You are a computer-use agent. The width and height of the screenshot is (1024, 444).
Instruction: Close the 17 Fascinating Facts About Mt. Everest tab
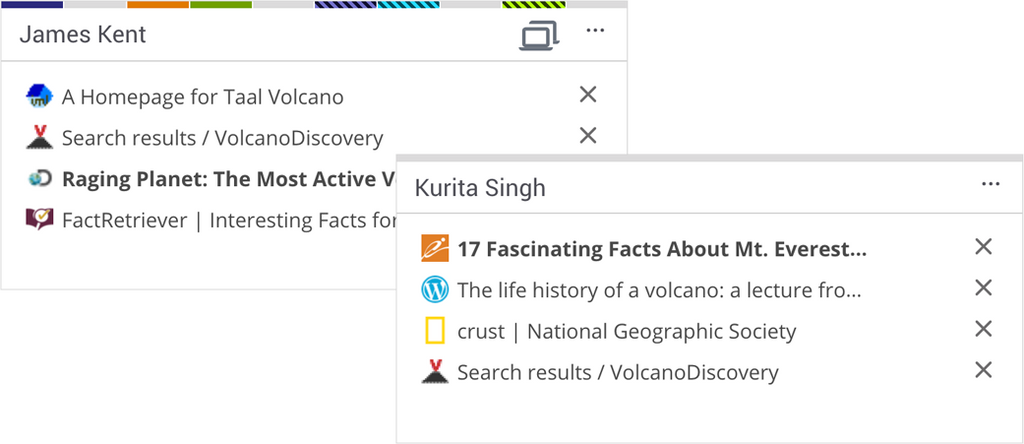pyautogui.click(x=983, y=247)
